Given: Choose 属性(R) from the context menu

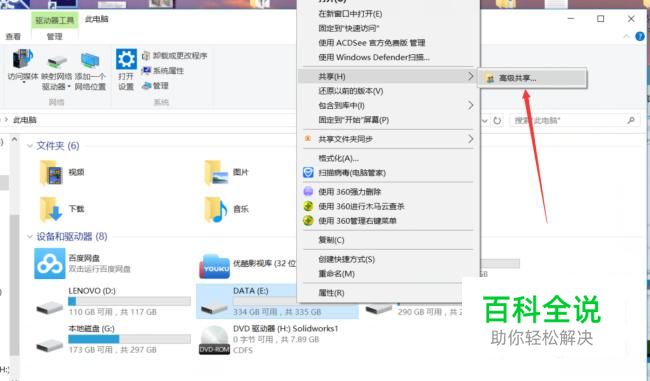Looking at the screenshot, I should click(x=331, y=293).
